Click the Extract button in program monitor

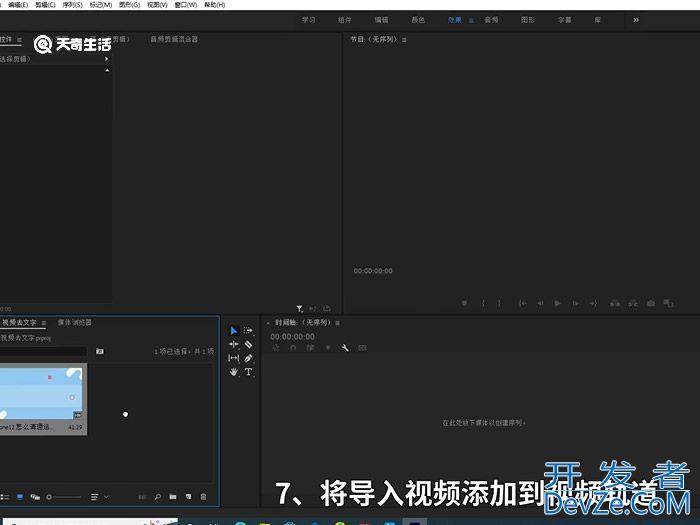point(633,304)
